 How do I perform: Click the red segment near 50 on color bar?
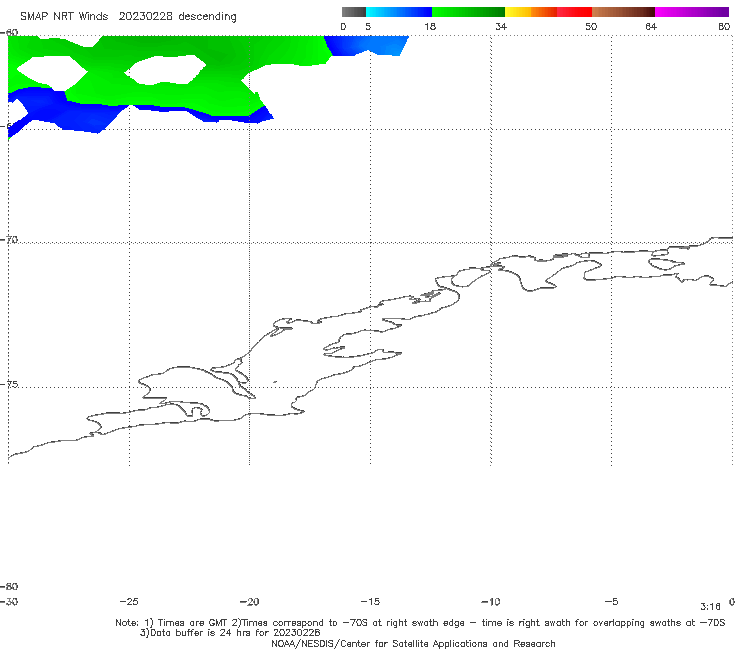pos(574,12)
